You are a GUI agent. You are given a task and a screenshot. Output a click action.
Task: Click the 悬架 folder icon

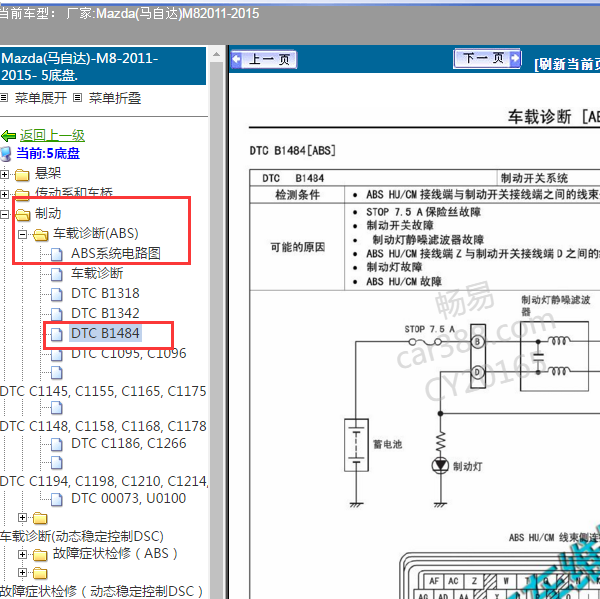pyautogui.click(x=22, y=175)
